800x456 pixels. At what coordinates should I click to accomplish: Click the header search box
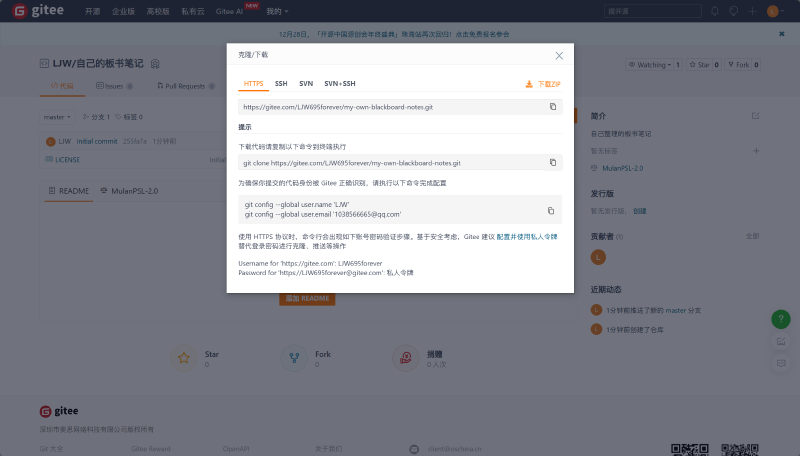(653, 11)
